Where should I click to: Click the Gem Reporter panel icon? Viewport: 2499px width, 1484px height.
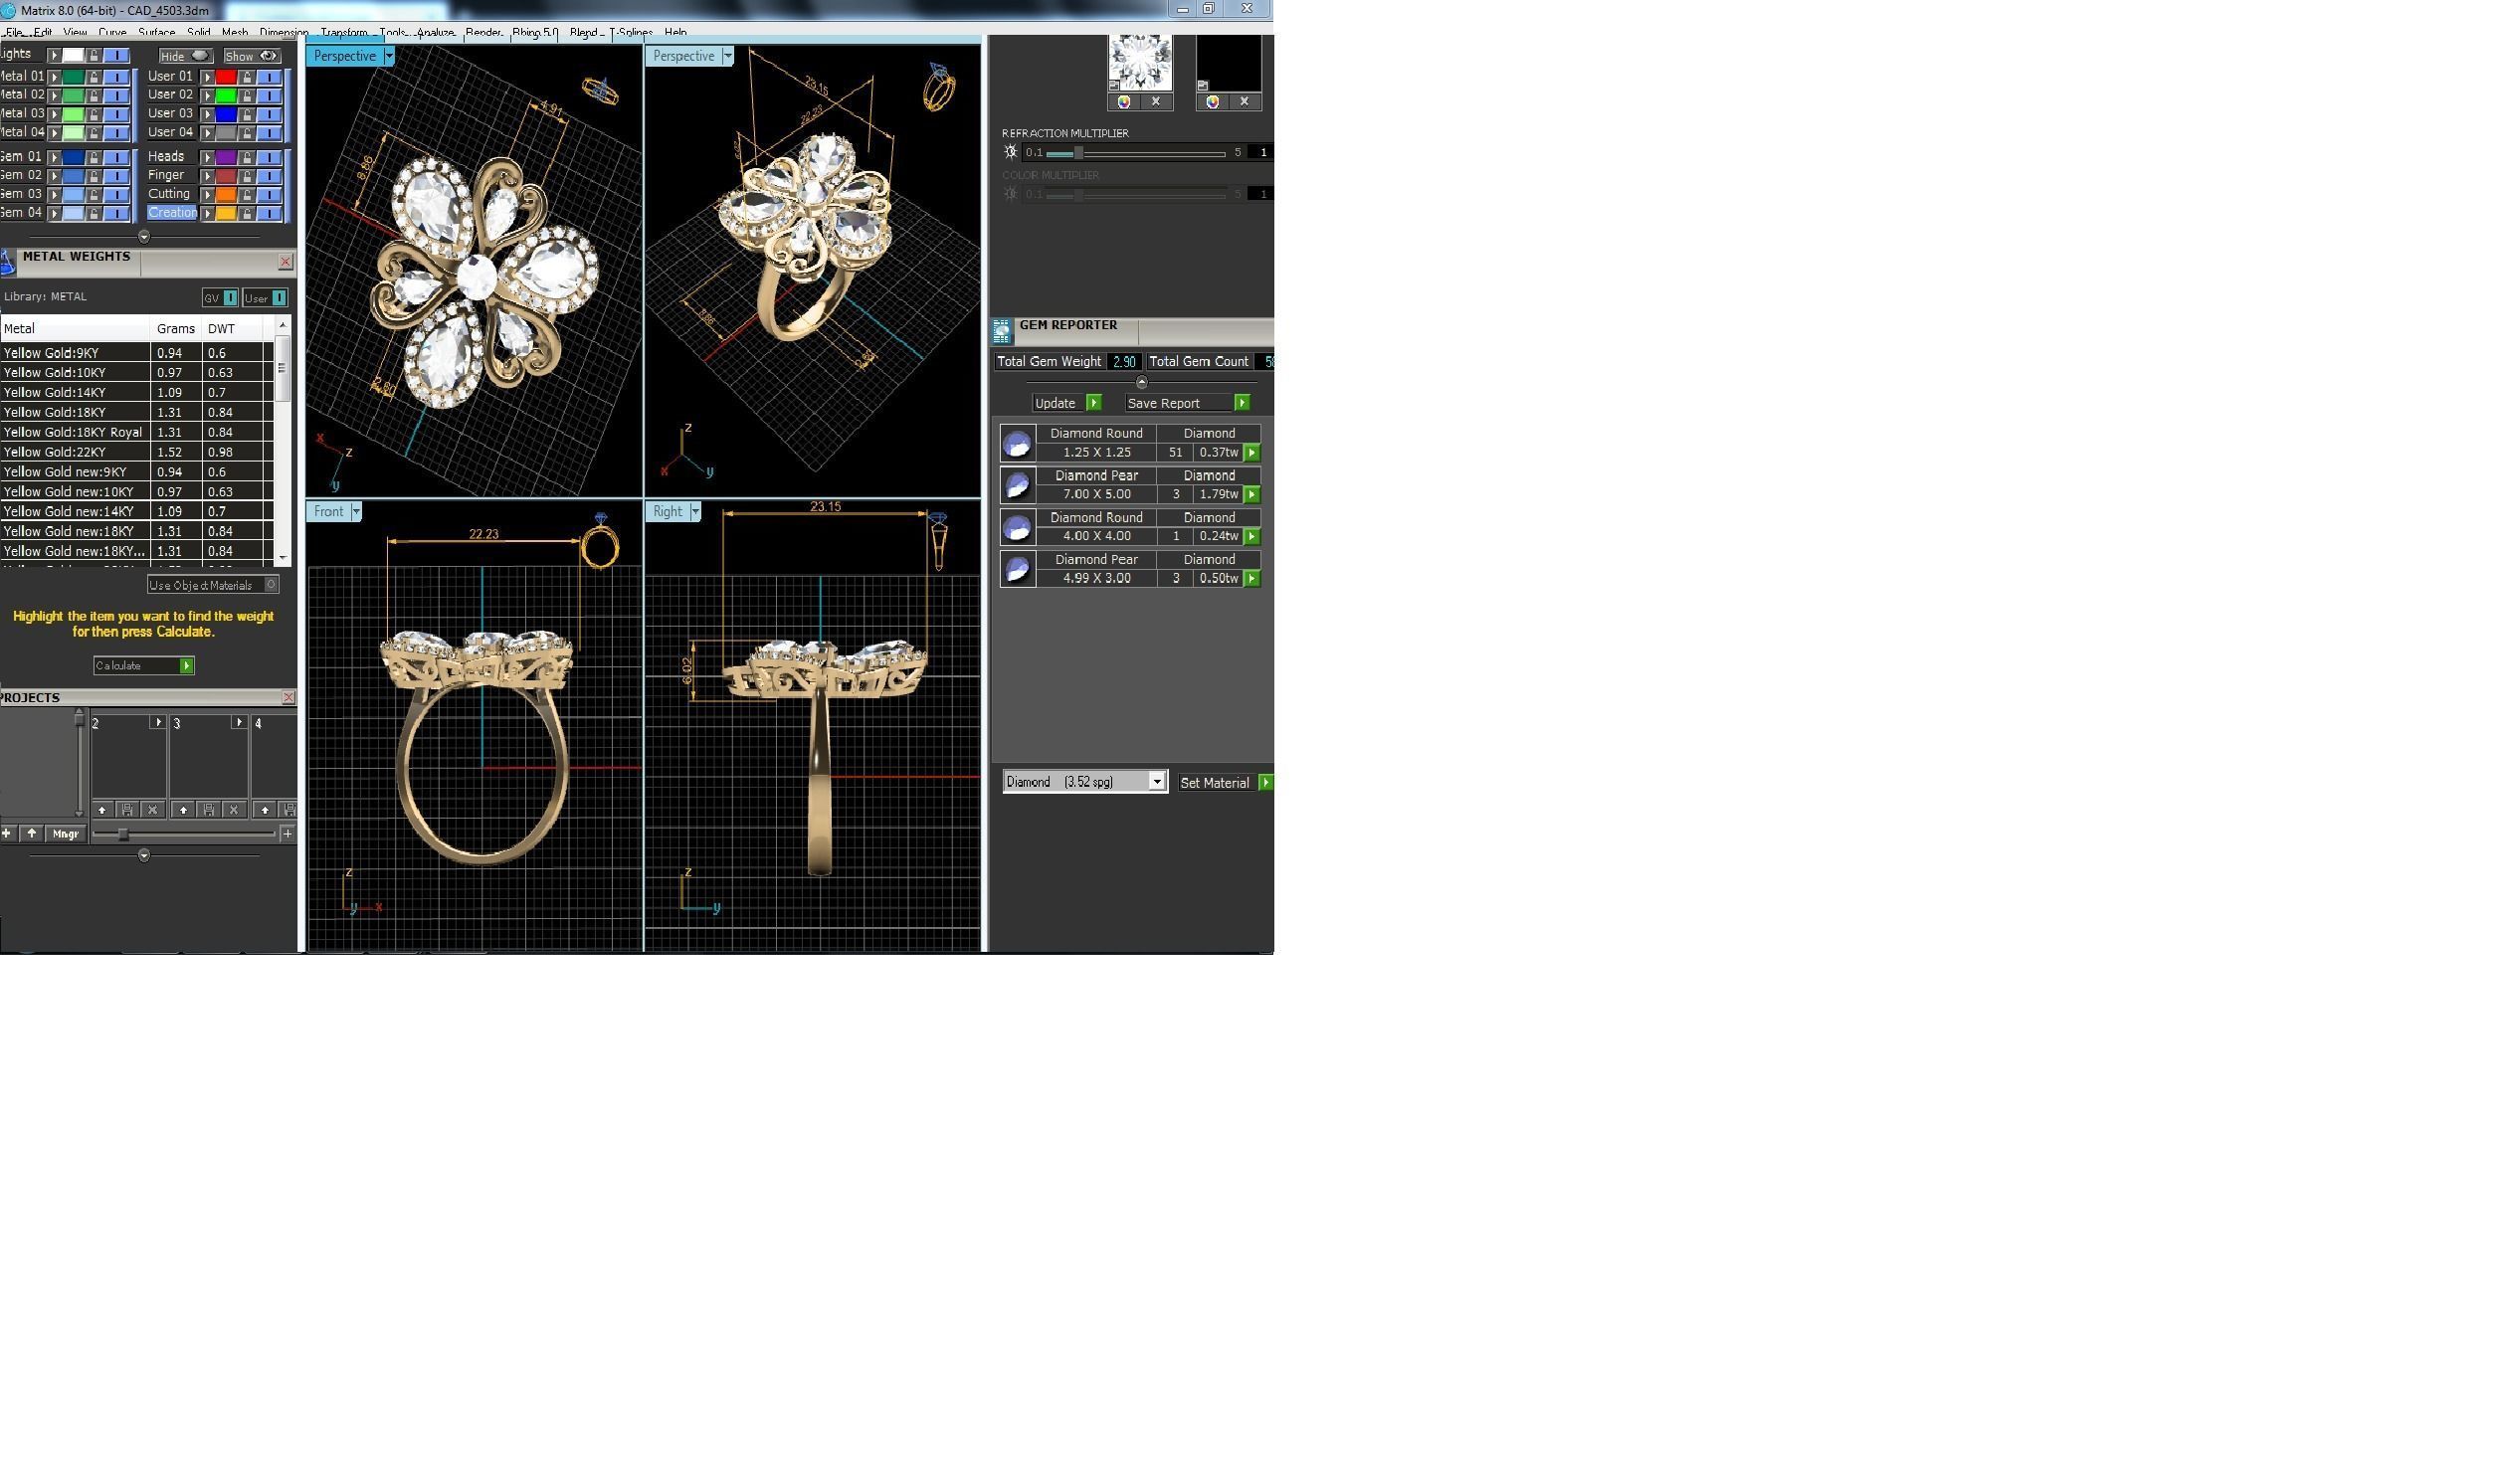1001,332
